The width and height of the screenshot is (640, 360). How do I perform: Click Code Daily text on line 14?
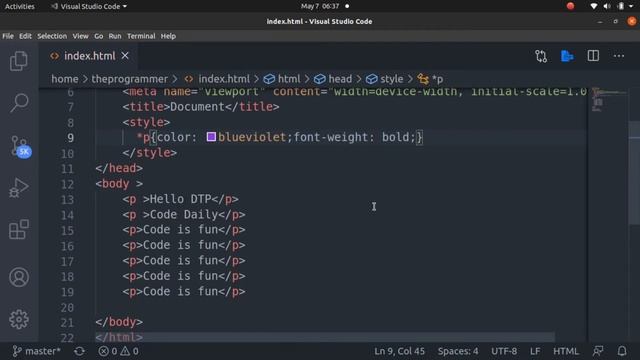184,215
